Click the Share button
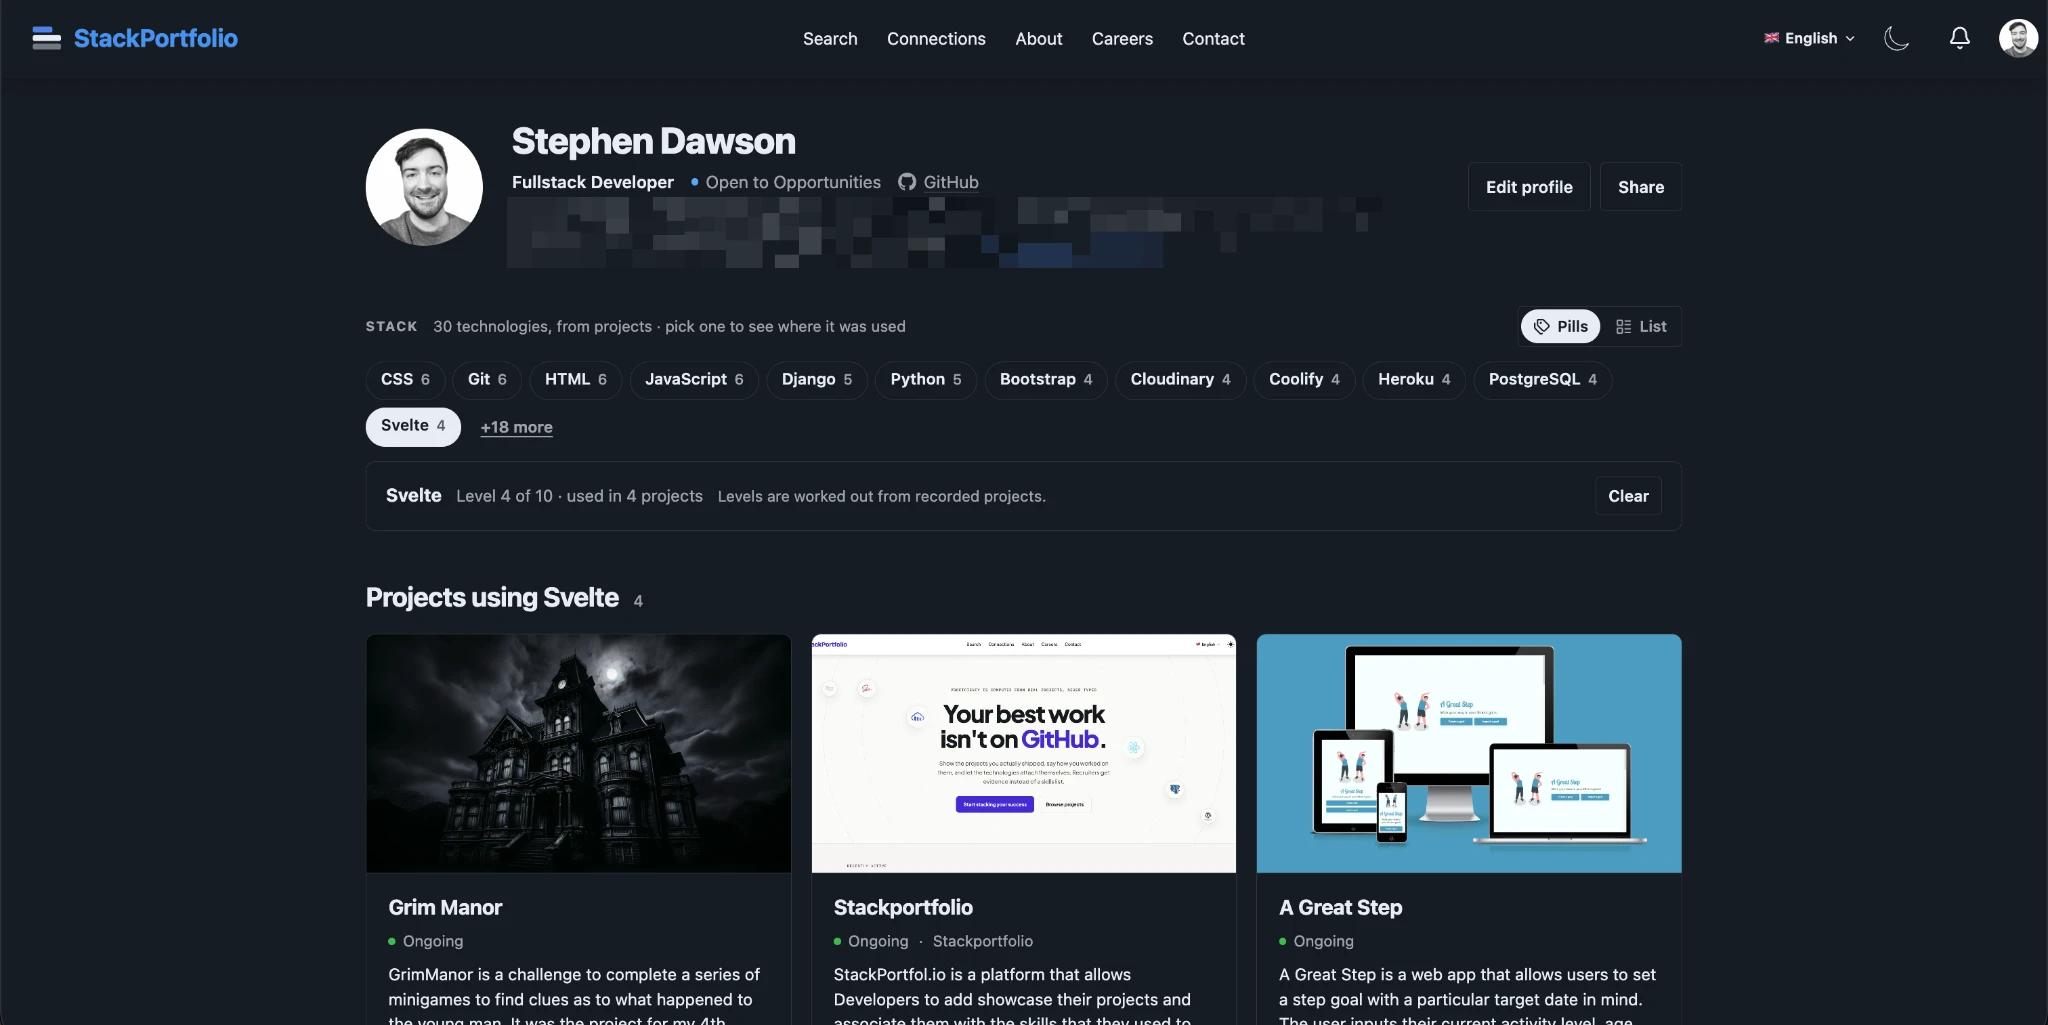 [1641, 187]
